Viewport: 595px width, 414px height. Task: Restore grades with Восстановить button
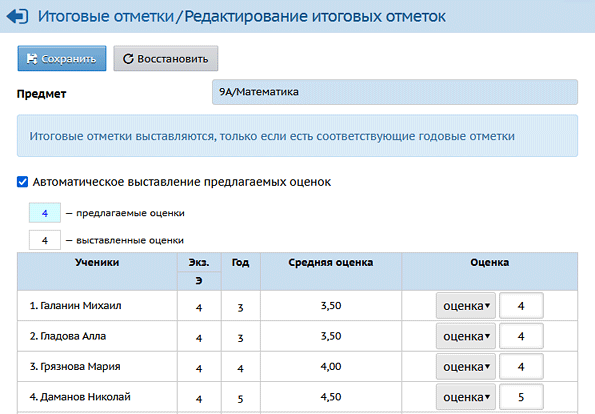point(166,58)
